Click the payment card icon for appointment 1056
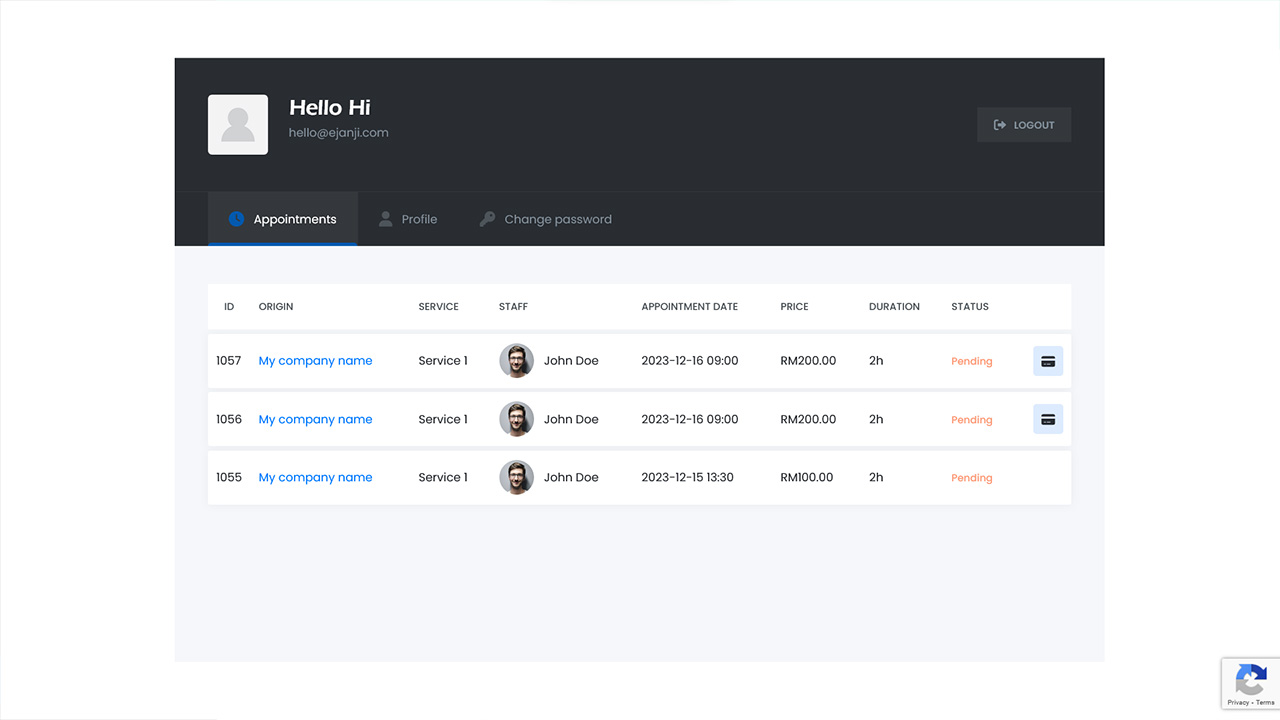The image size is (1280, 720). (1047, 419)
